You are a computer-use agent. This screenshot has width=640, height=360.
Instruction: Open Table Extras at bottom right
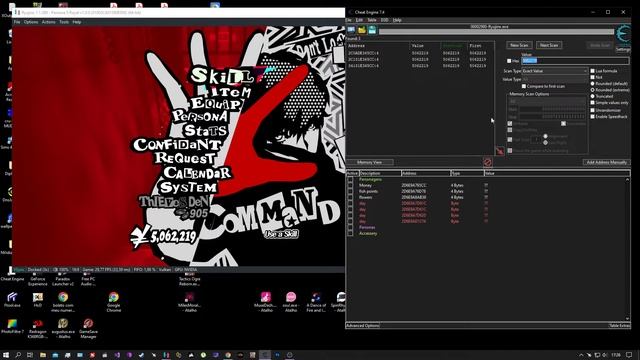coord(620,326)
